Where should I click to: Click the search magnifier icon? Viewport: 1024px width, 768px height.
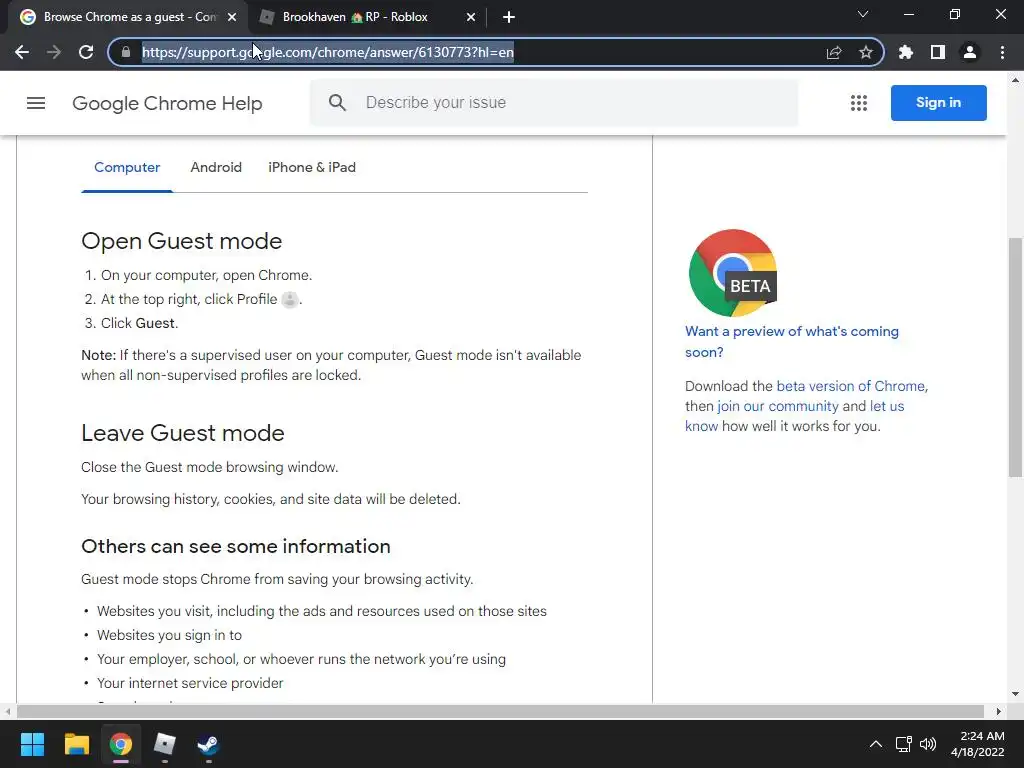click(337, 103)
